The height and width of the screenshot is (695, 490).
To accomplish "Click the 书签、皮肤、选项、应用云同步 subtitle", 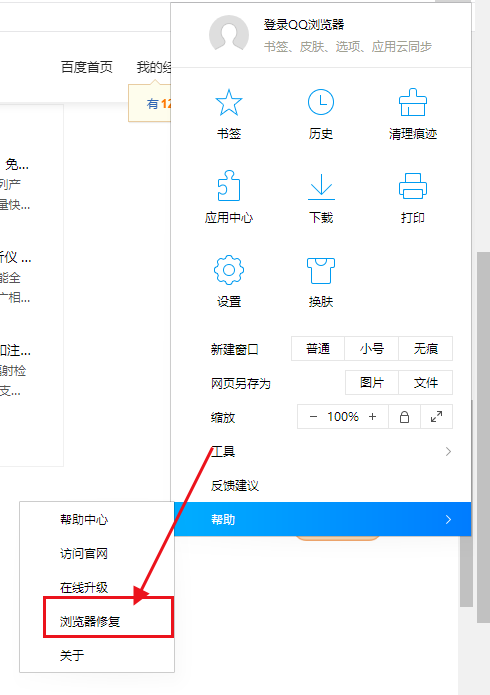I will coord(348,47).
